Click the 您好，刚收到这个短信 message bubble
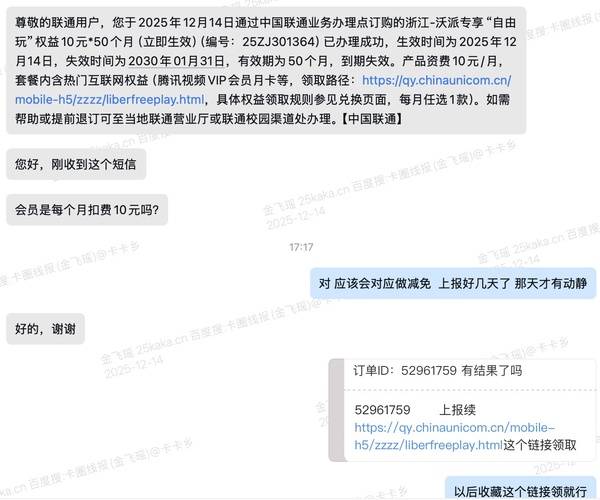 point(76,164)
